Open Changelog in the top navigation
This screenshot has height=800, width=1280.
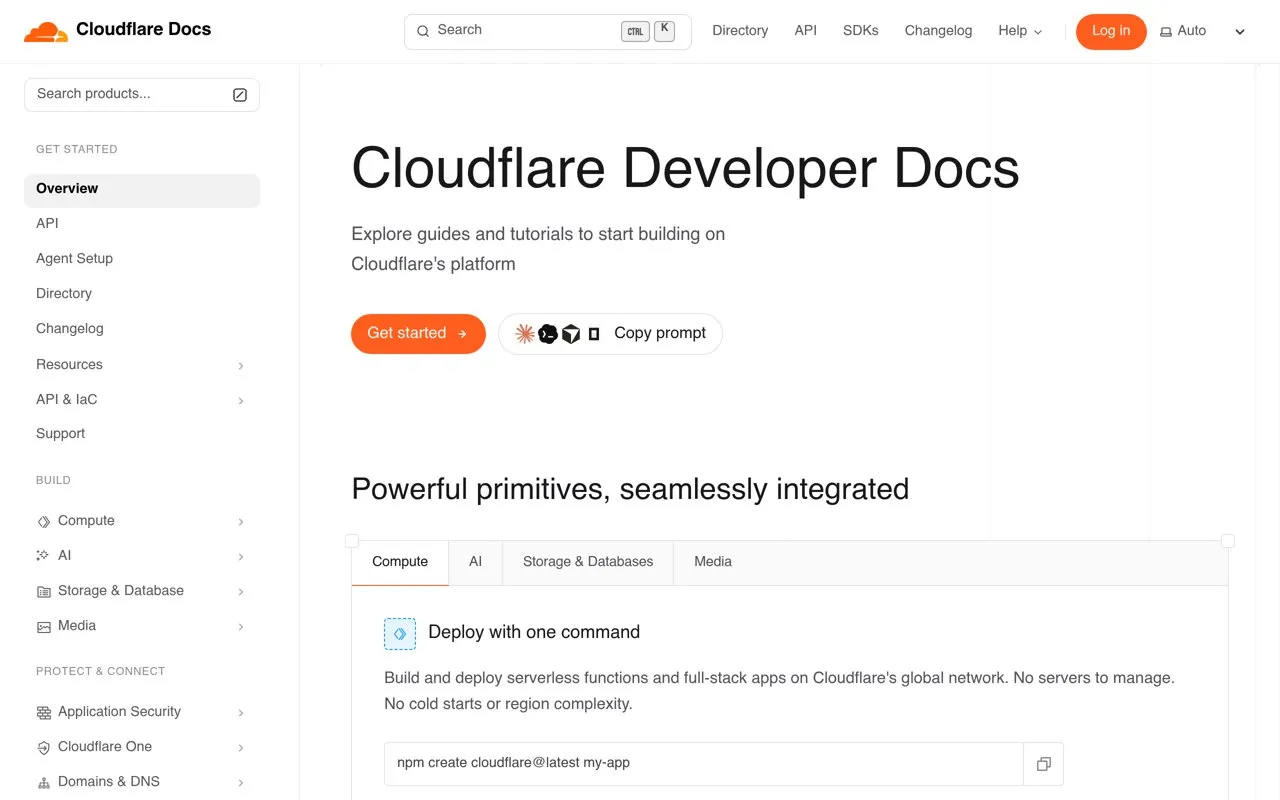tap(938, 31)
